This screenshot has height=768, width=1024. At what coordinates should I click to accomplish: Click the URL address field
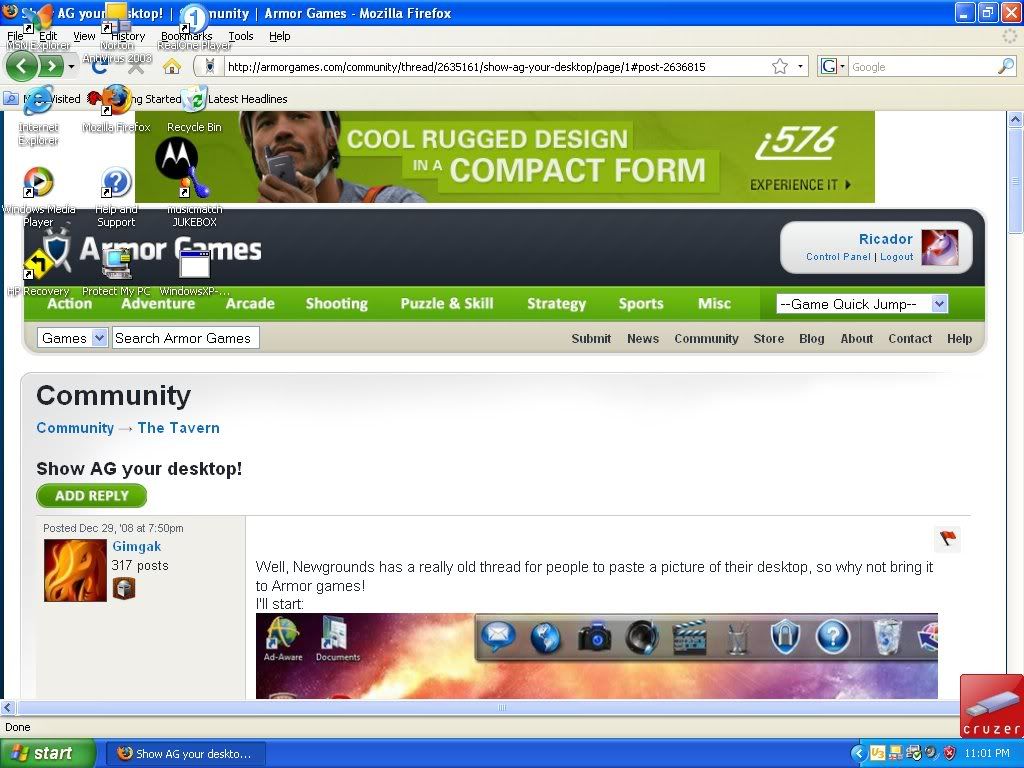[496, 67]
